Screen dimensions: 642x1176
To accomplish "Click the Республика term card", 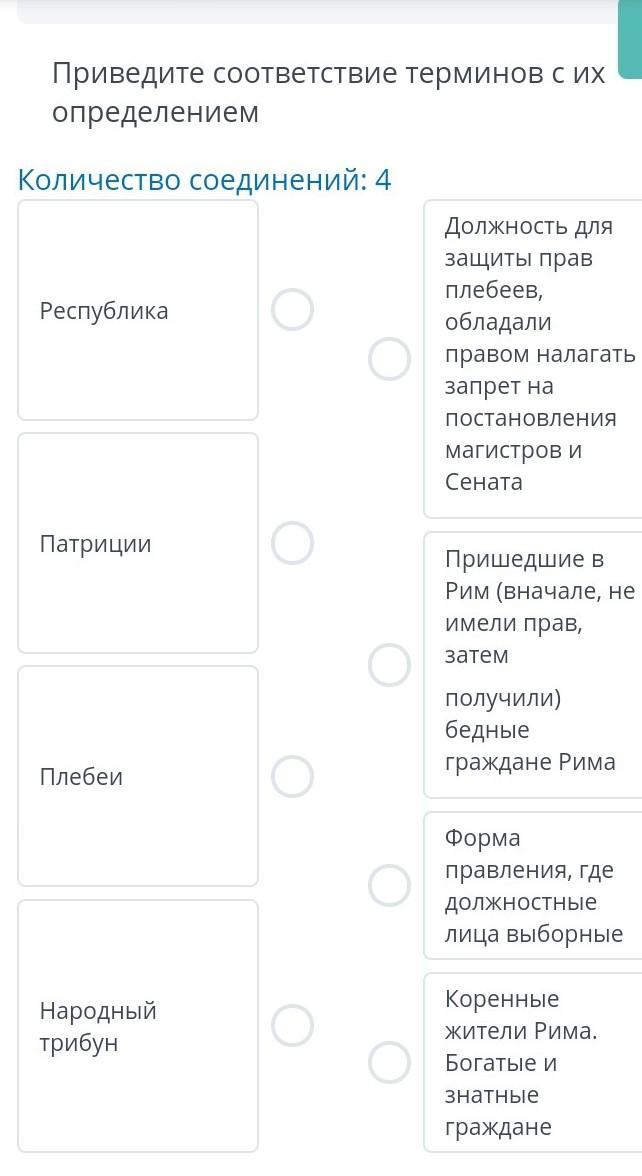I will (138, 310).
